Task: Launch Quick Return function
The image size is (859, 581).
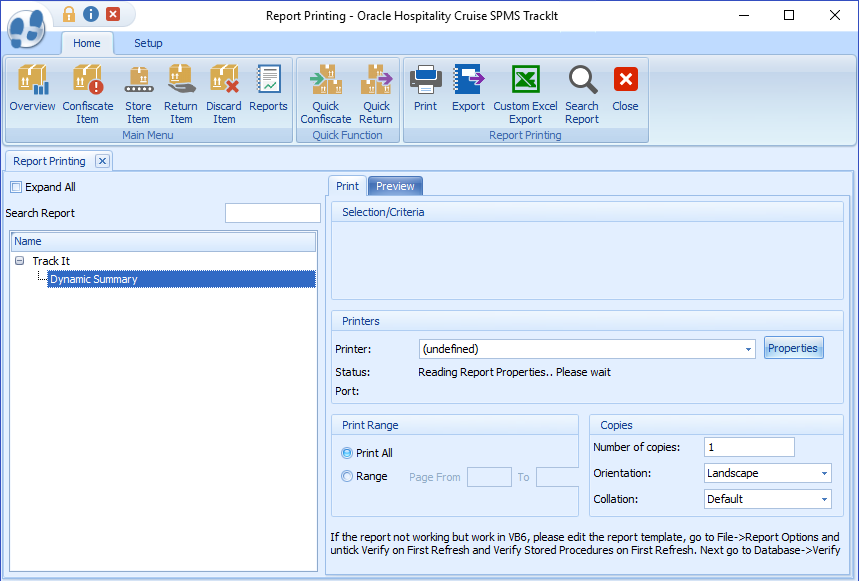Action: 376,94
